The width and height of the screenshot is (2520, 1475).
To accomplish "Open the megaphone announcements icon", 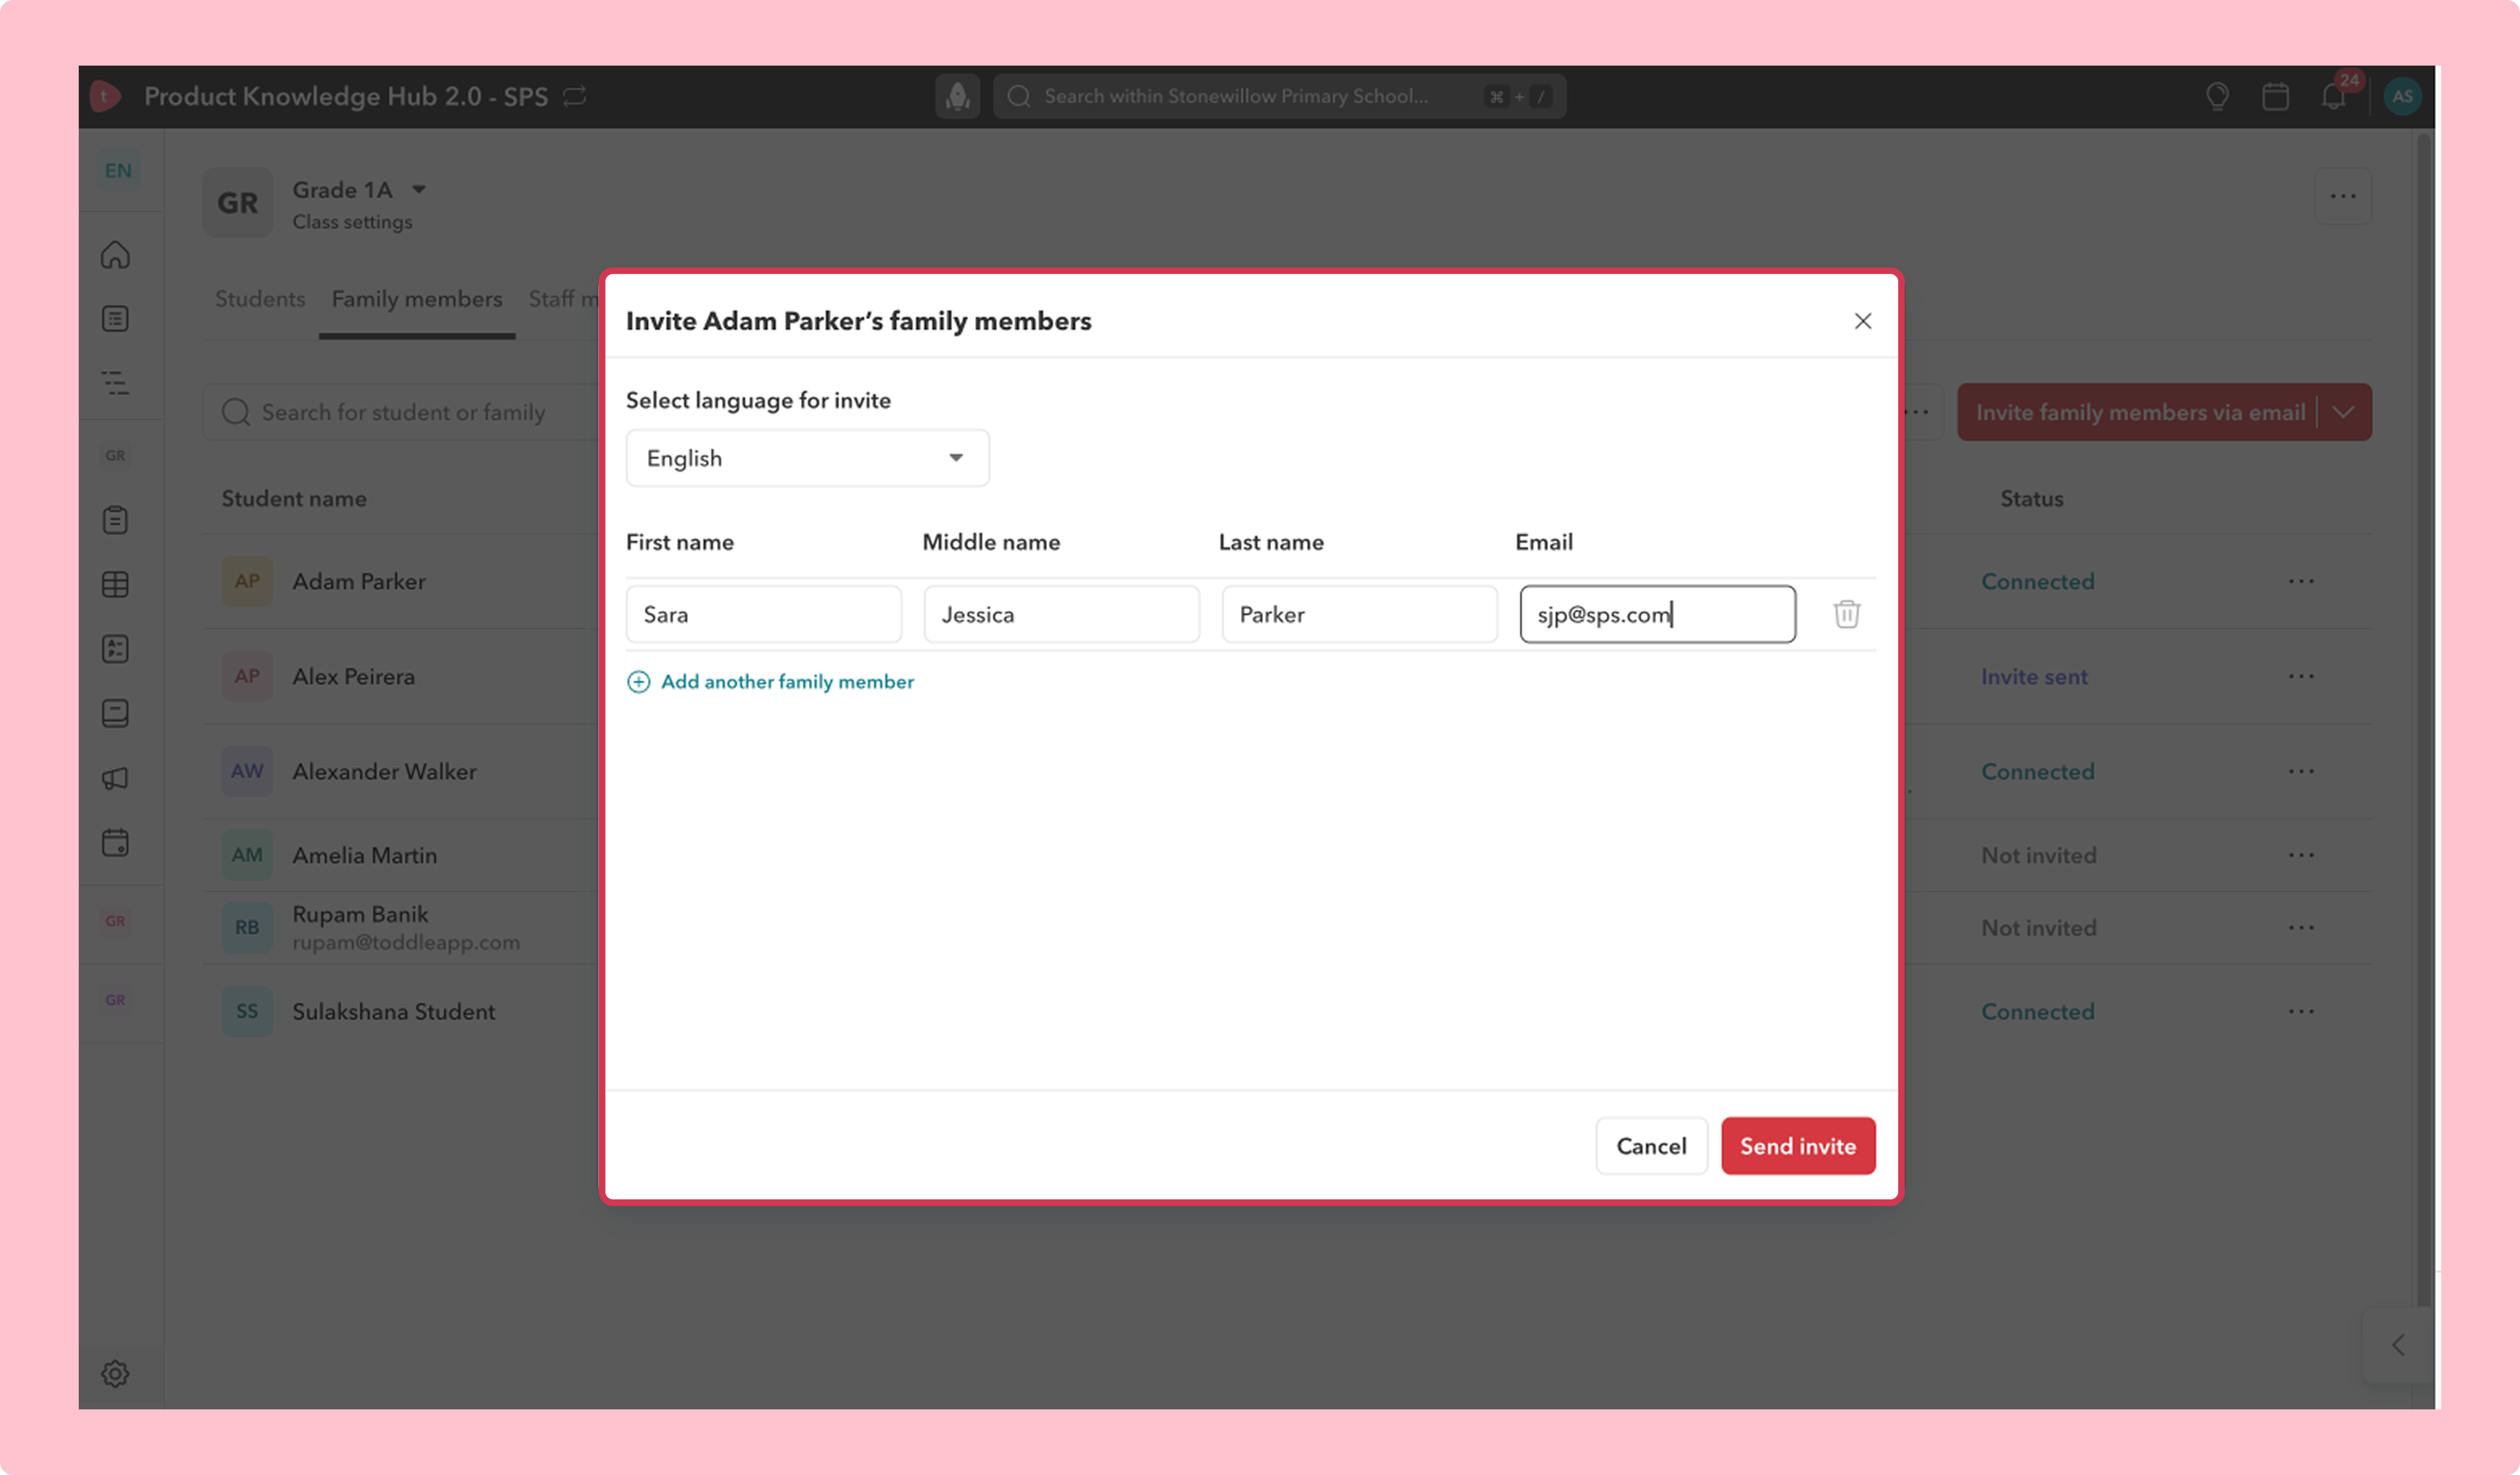I will [115, 778].
